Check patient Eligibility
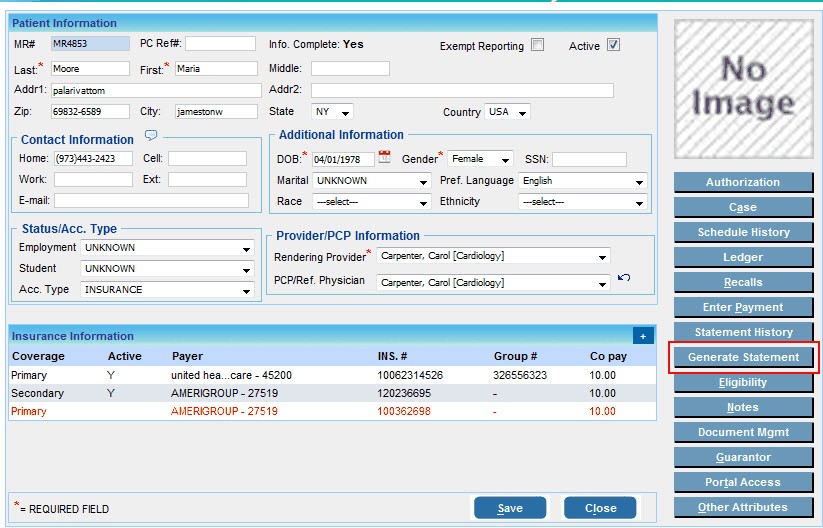 coord(742,382)
